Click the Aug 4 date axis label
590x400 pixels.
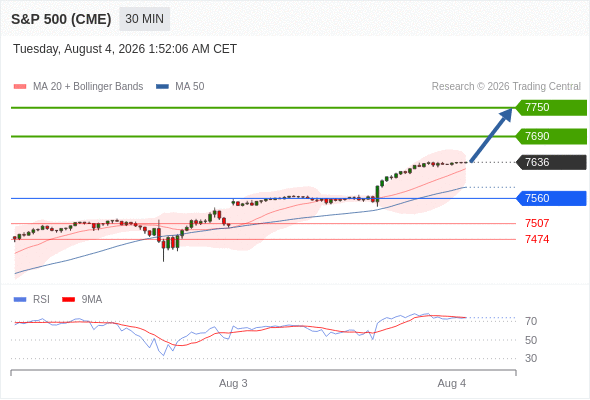(452, 383)
